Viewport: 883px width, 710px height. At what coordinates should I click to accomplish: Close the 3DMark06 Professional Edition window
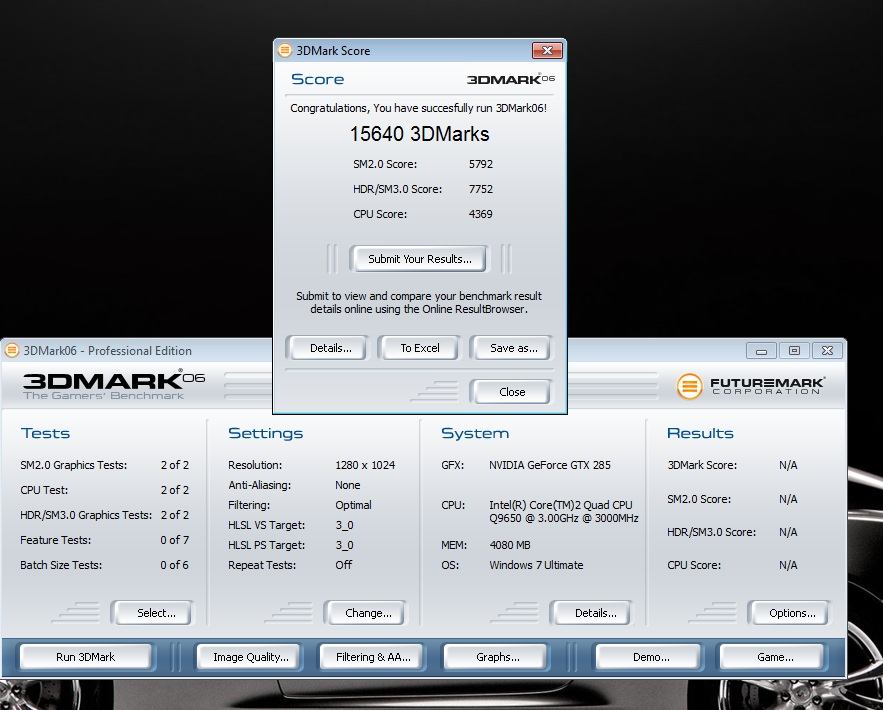(827, 351)
